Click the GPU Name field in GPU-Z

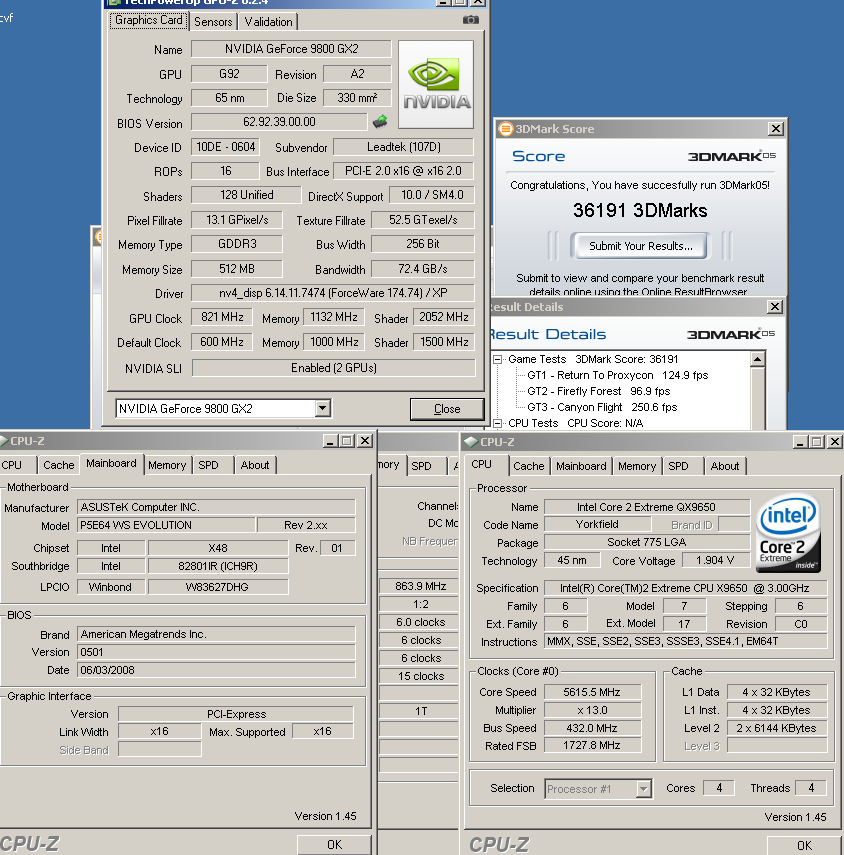291,49
